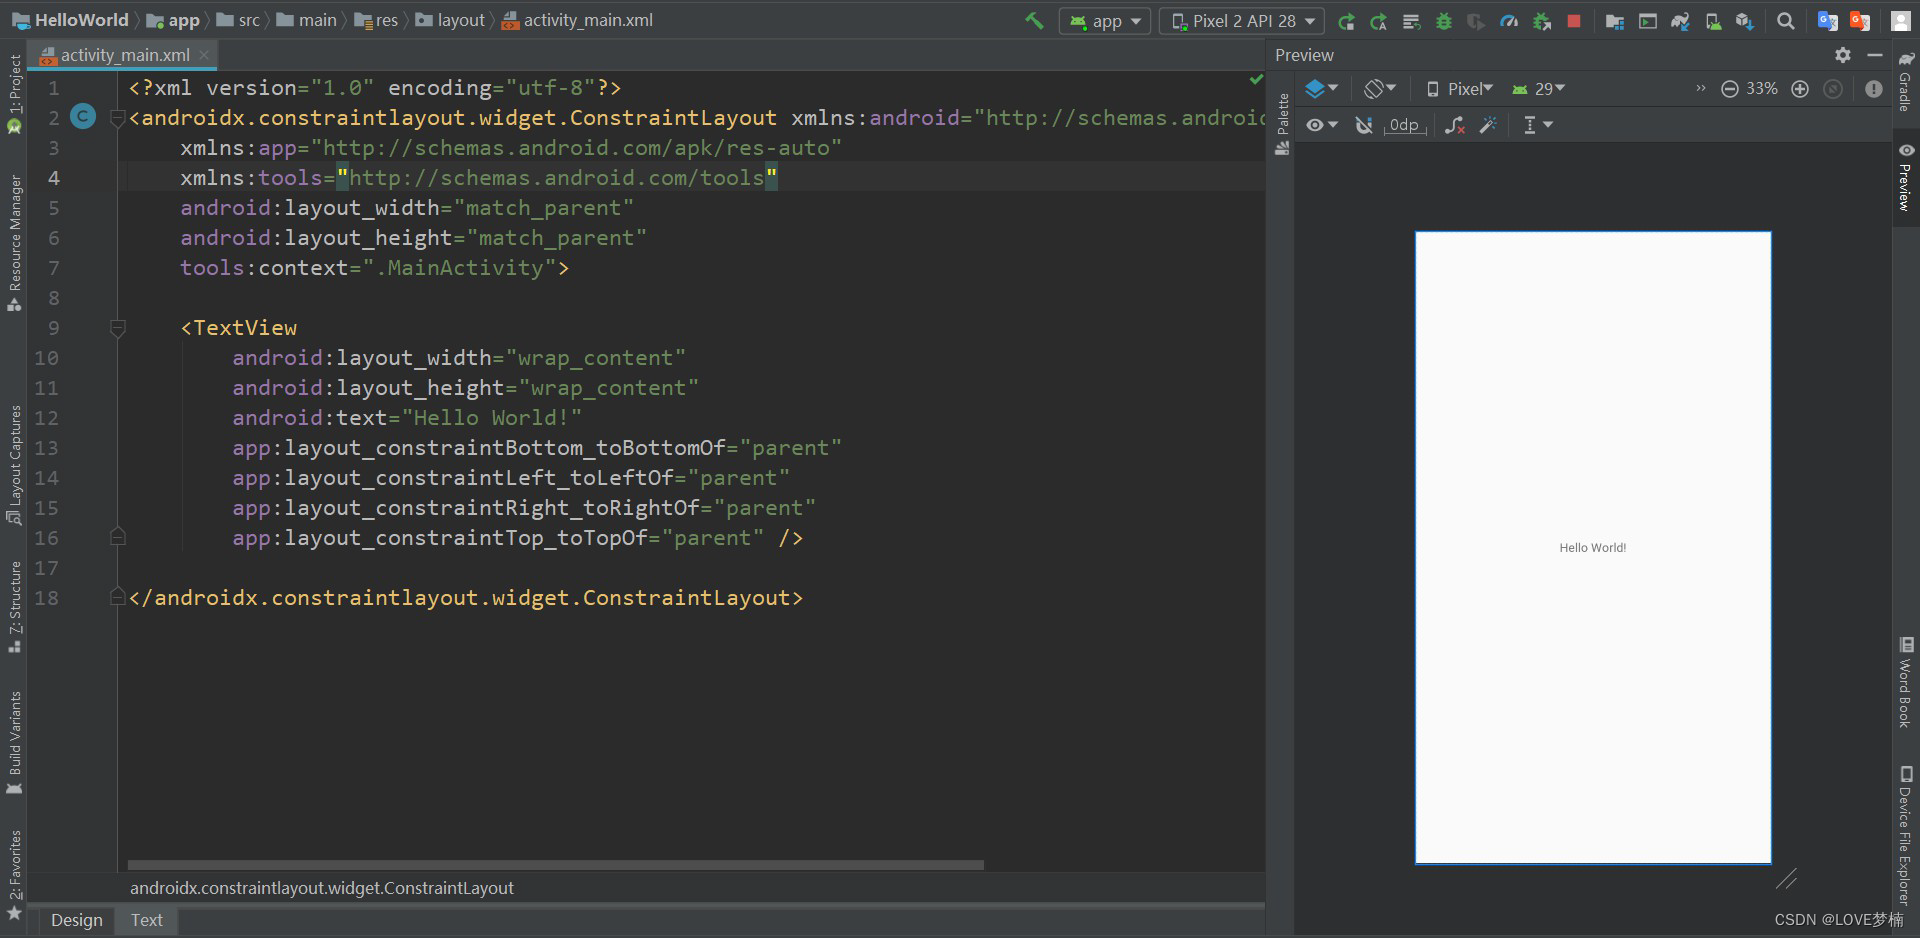The height and width of the screenshot is (938, 1920).
Task: Open the 1: Project tool window
Action: tap(14, 93)
